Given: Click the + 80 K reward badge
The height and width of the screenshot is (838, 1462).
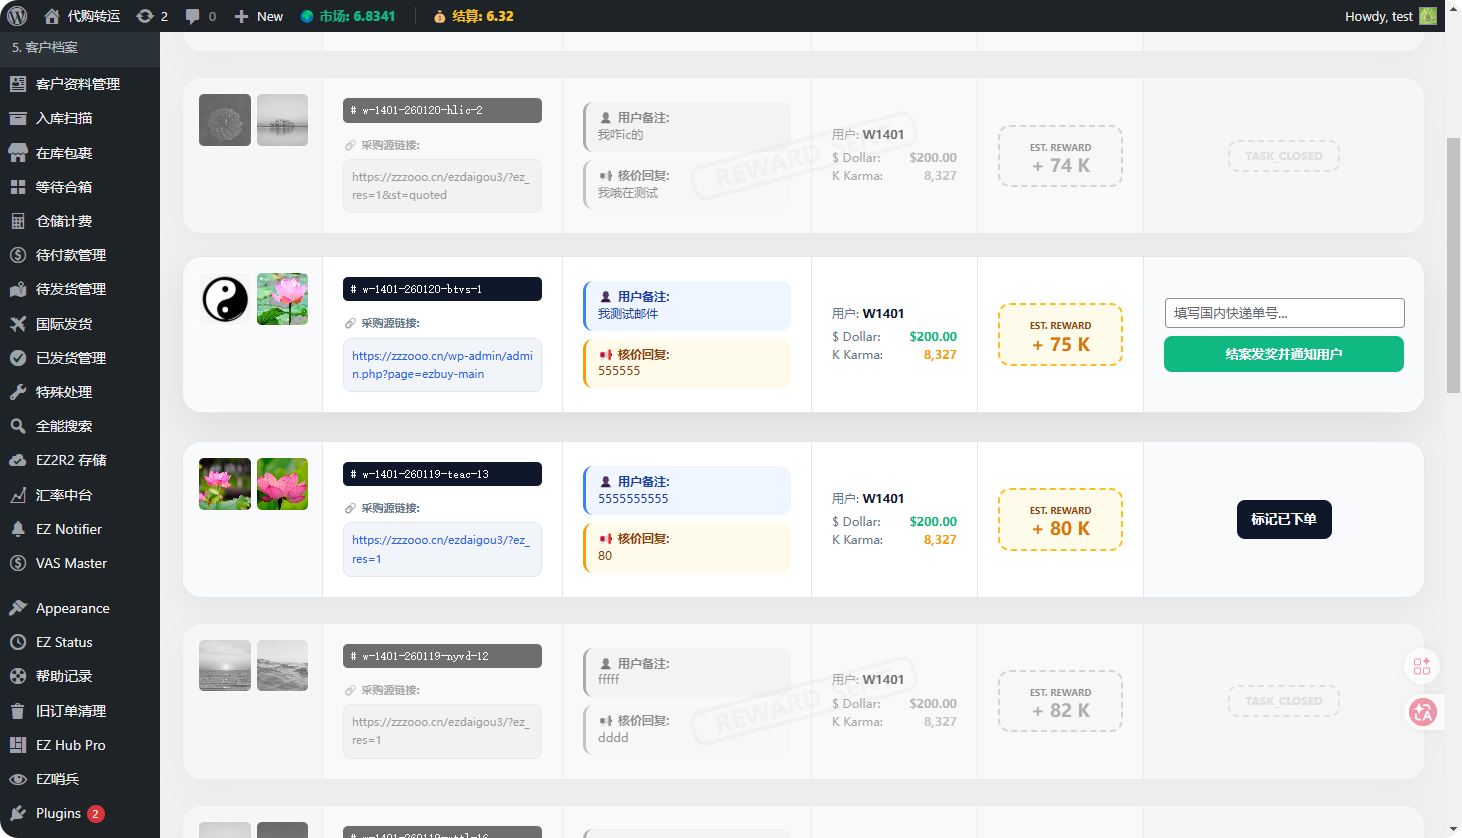Looking at the screenshot, I should tap(1060, 520).
